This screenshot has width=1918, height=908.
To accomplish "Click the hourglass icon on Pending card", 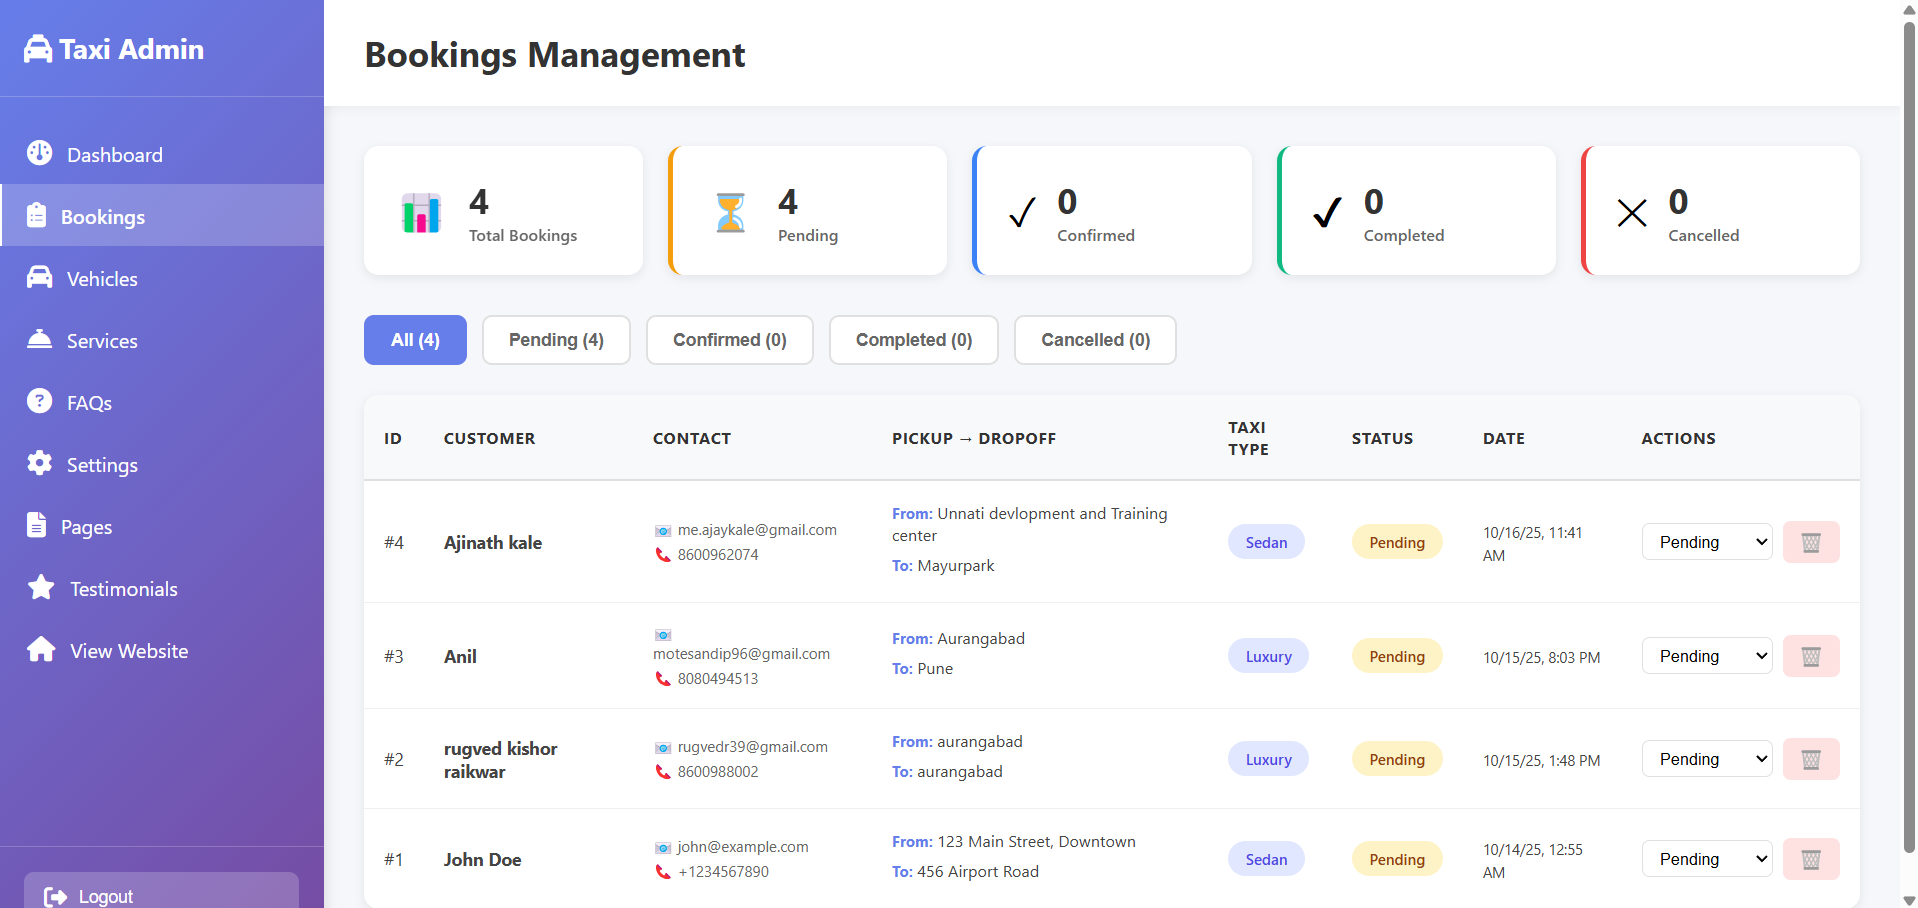I will pos(730,211).
